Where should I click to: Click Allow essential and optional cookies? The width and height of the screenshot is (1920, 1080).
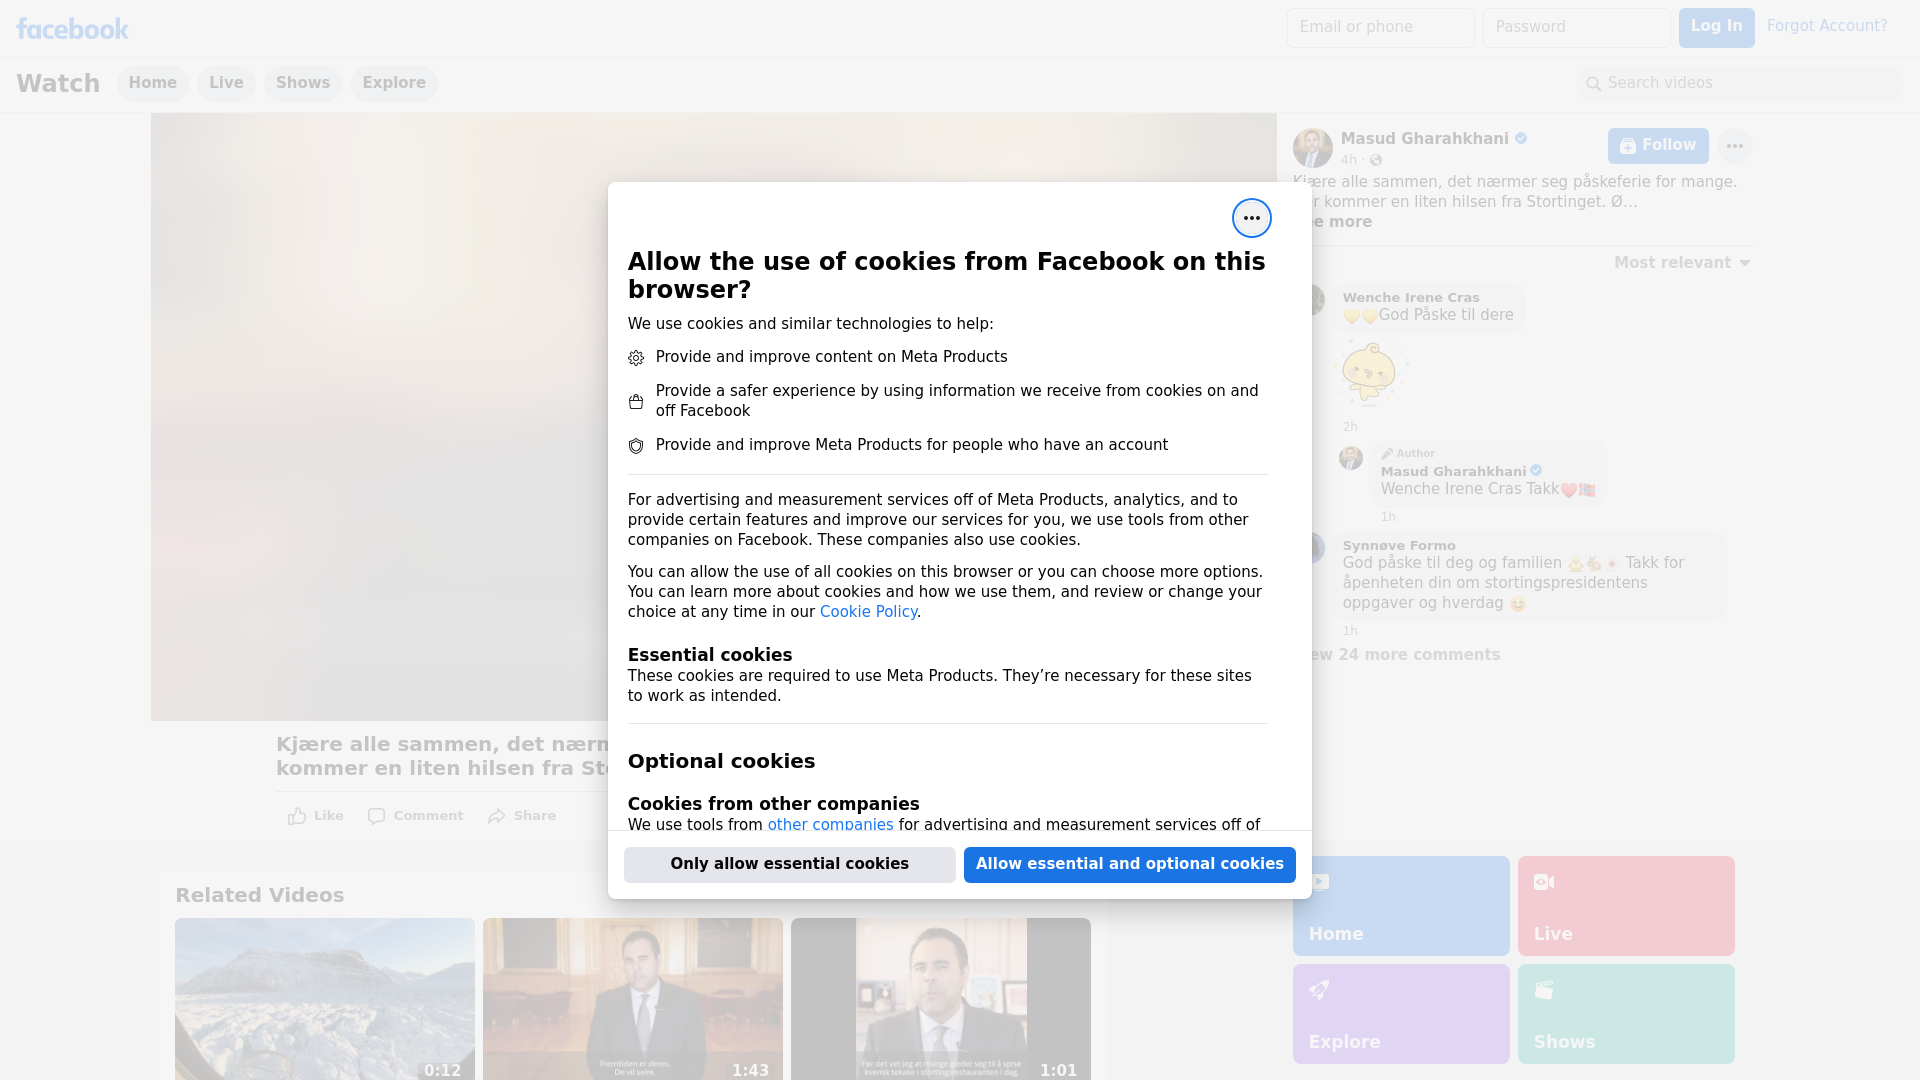(1130, 865)
